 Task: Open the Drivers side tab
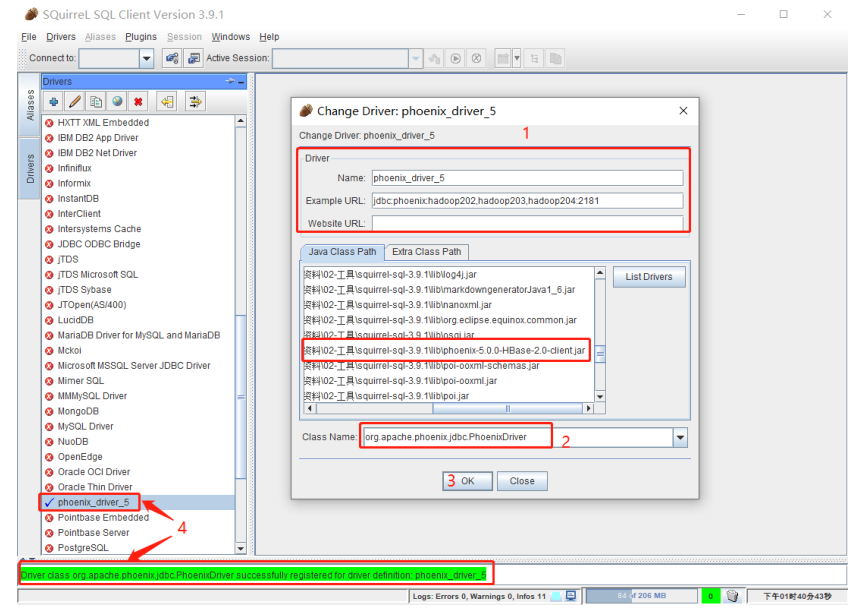pyautogui.click(x=30, y=168)
